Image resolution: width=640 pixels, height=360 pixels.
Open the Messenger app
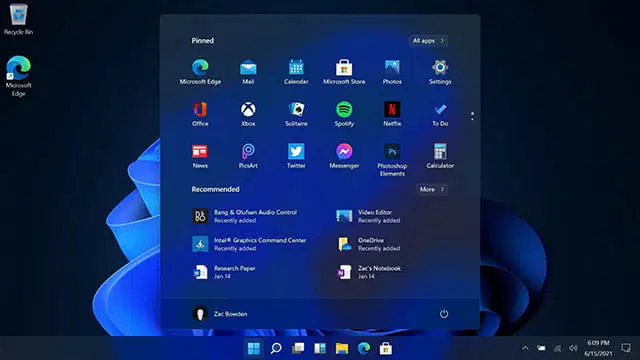pyautogui.click(x=344, y=156)
